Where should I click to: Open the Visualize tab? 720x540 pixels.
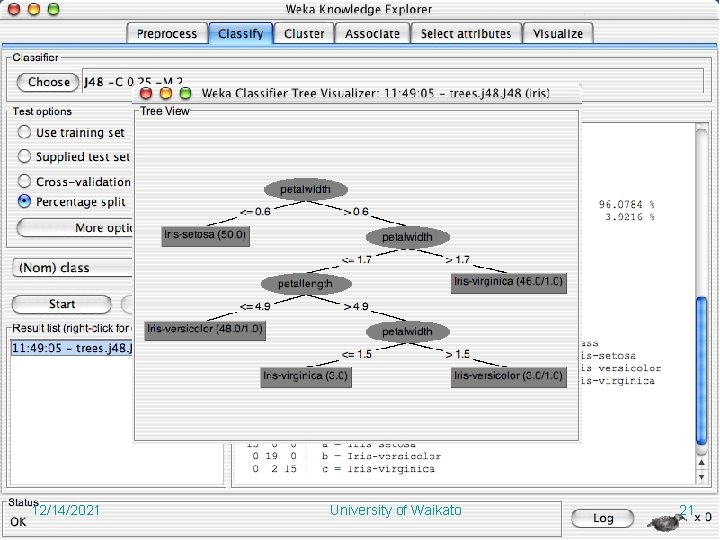click(558, 34)
